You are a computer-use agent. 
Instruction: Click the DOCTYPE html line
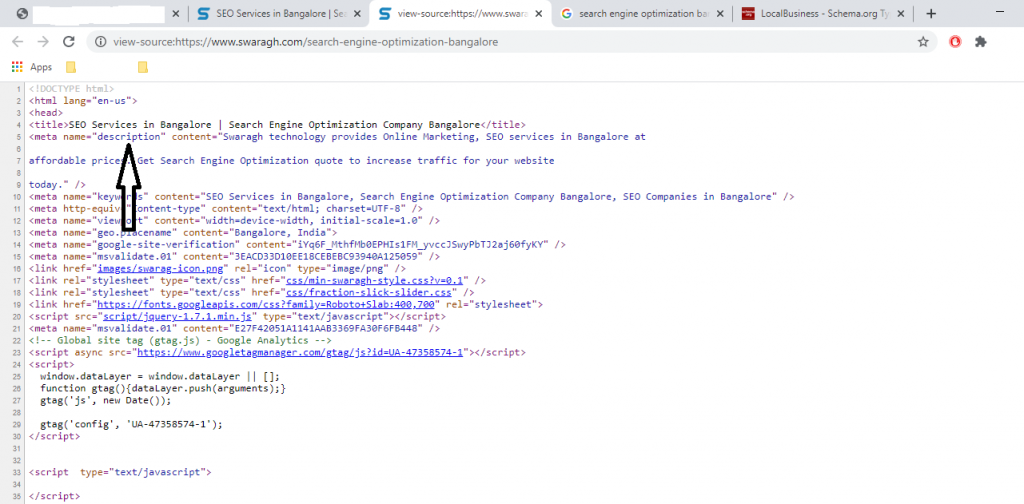(x=71, y=89)
